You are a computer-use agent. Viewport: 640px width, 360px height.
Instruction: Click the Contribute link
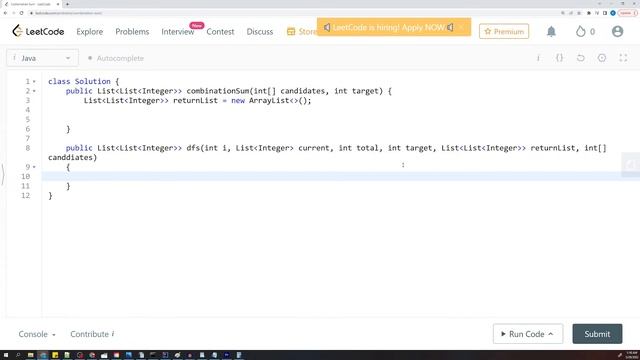92,334
